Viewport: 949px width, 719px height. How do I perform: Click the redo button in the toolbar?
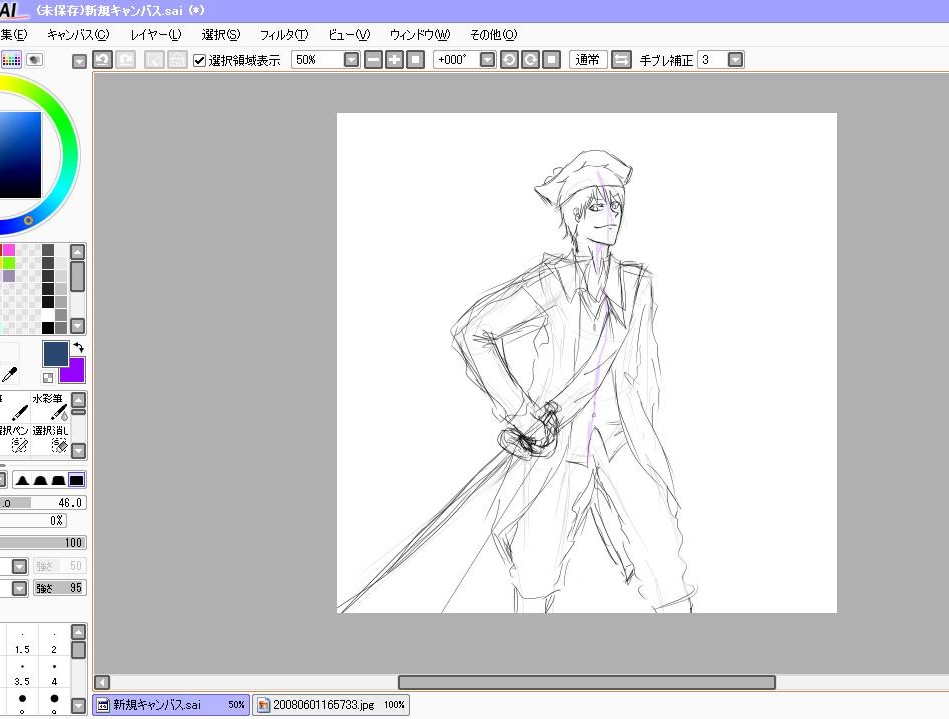coord(125,60)
